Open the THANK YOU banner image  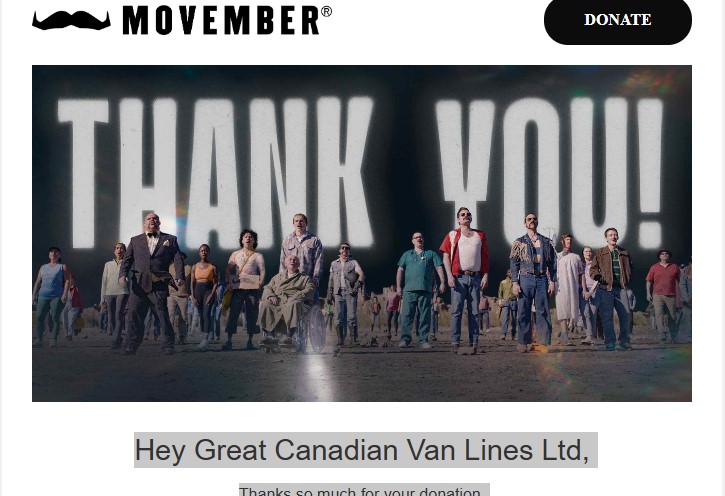[362, 233]
